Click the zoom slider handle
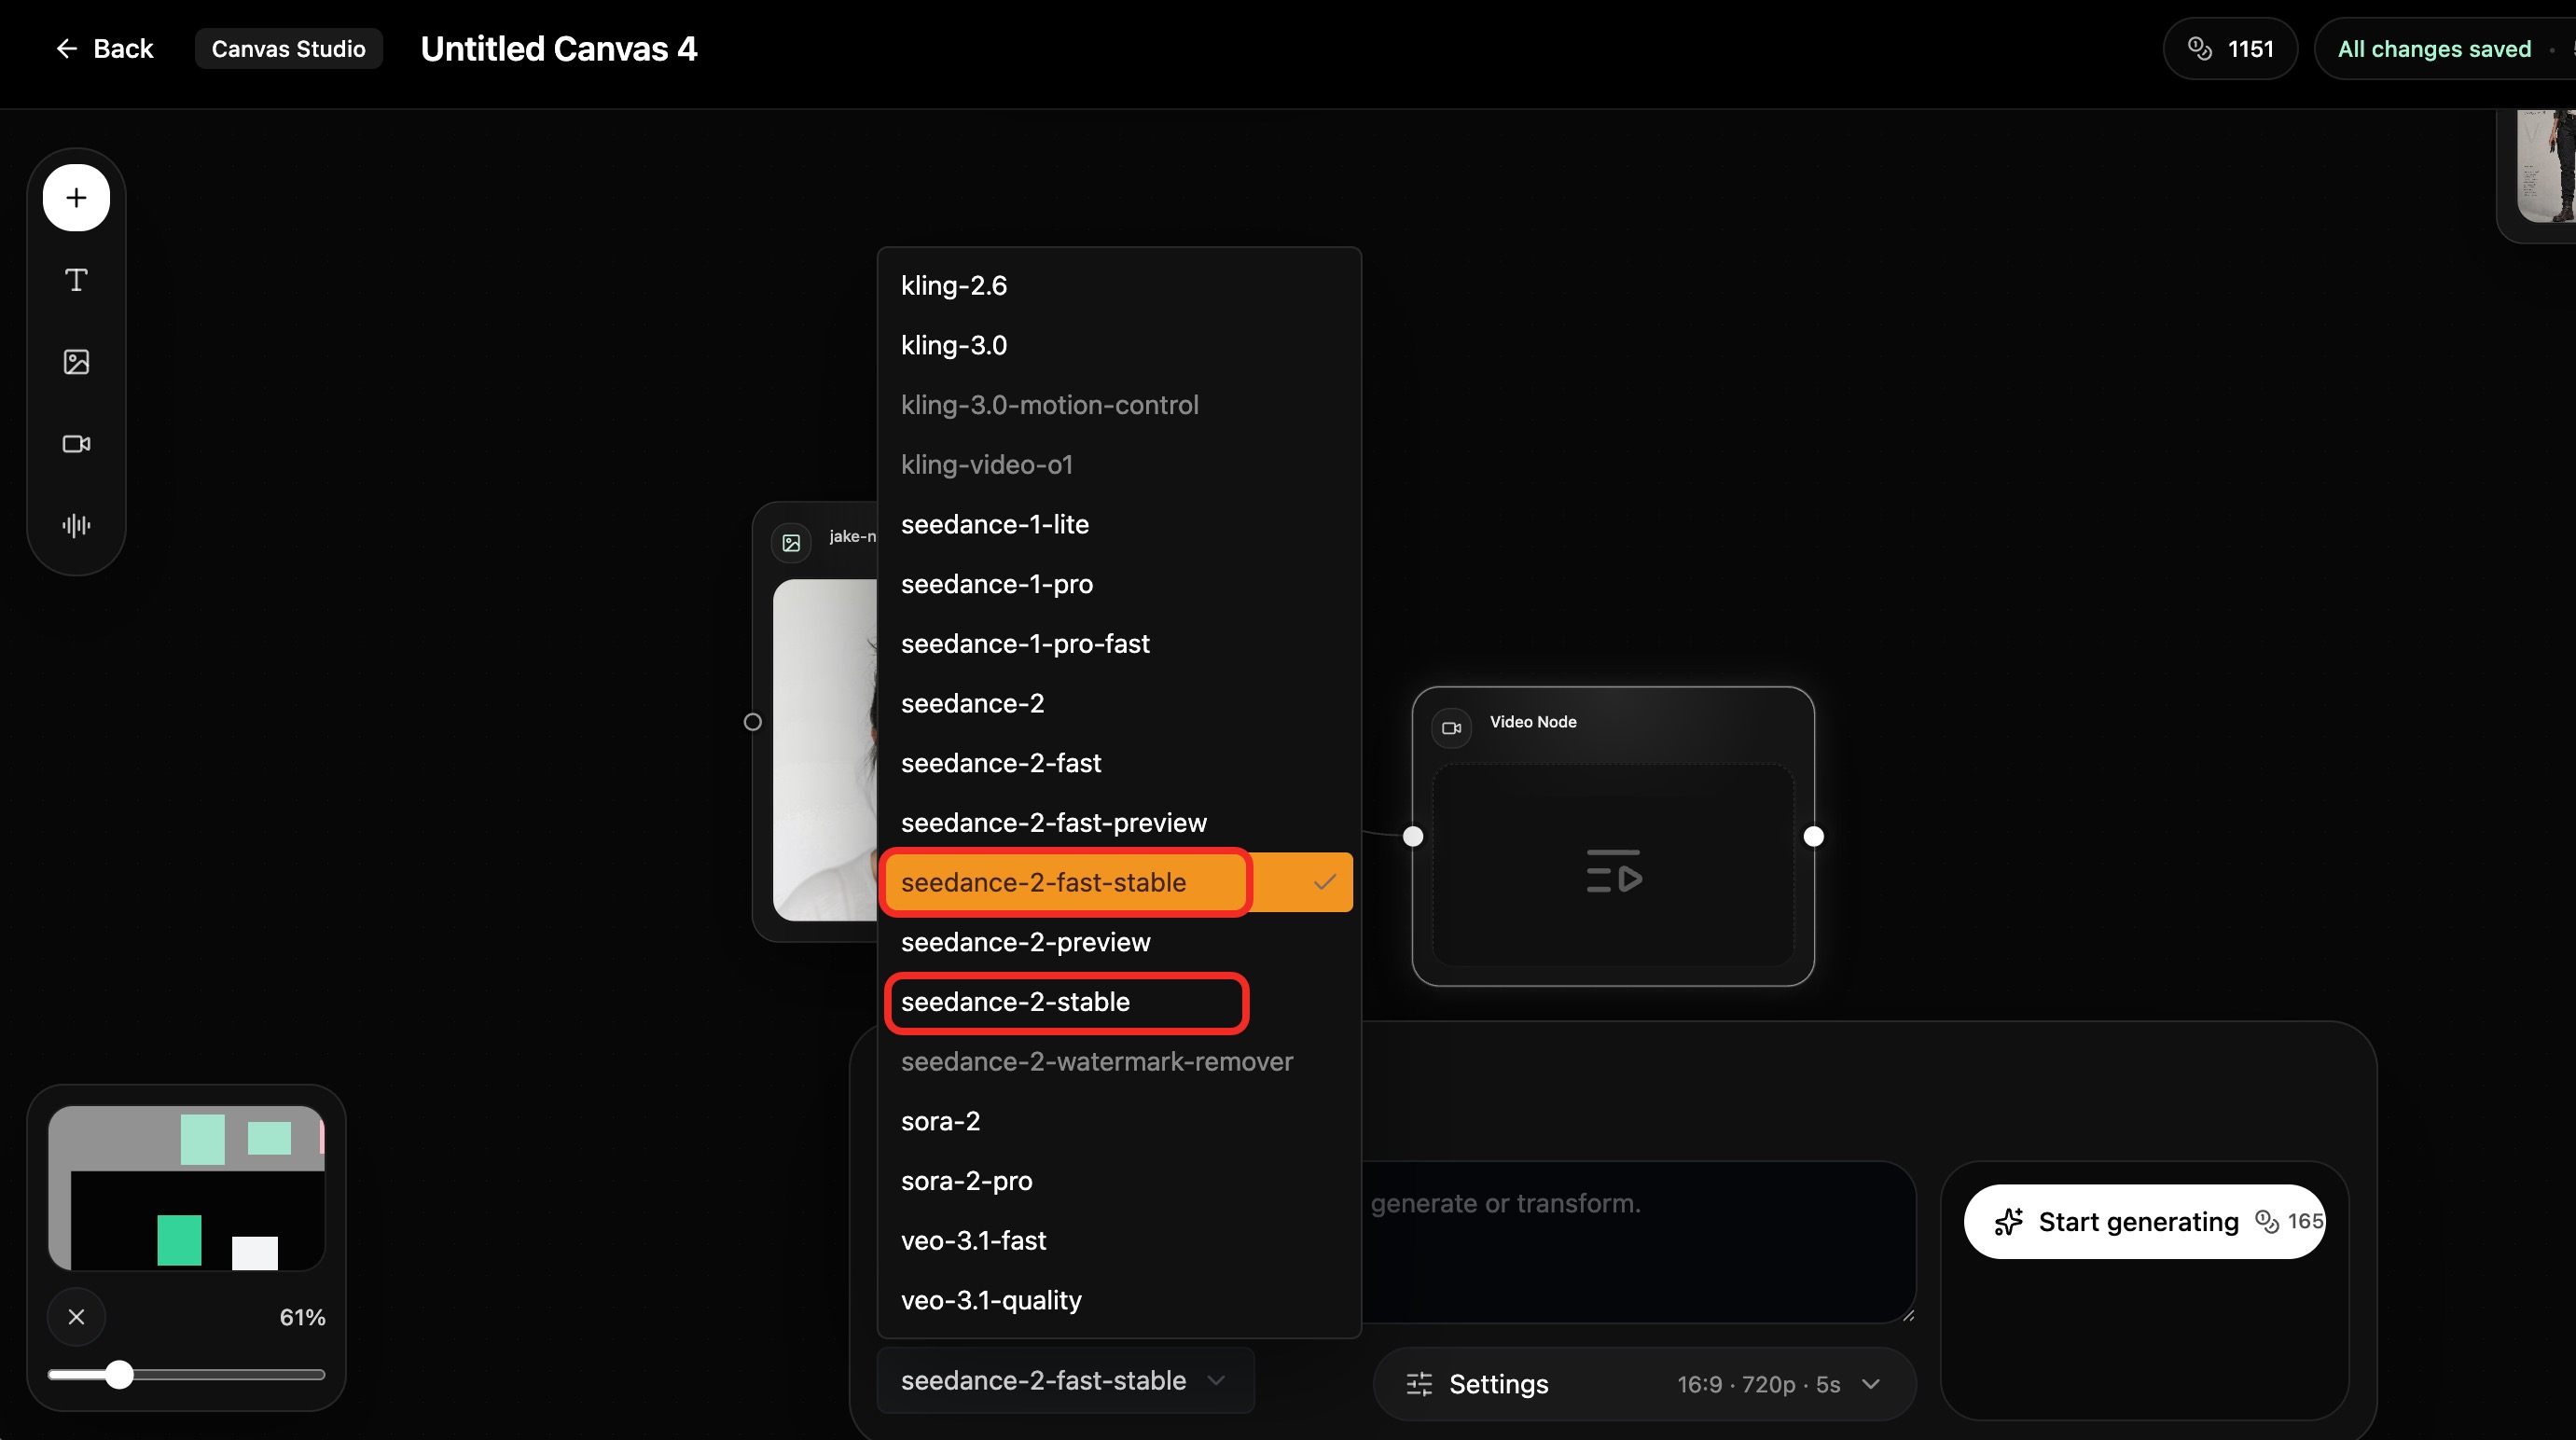 tap(119, 1375)
